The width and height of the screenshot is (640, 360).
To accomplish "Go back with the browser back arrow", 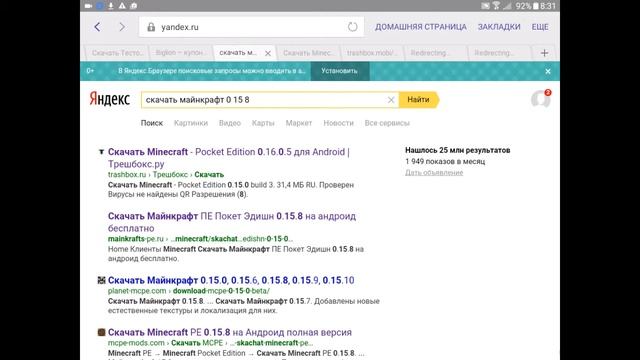I will pyautogui.click(x=97, y=27).
